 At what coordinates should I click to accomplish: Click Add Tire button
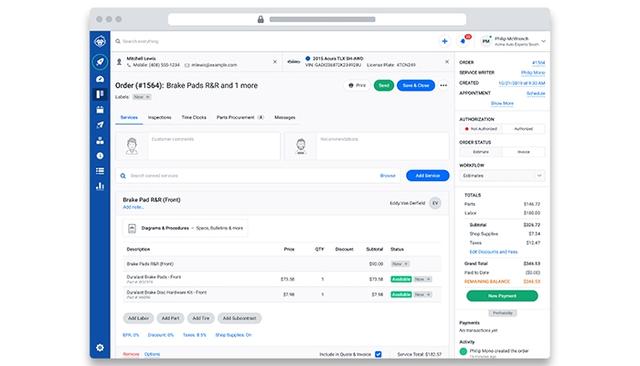tap(201, 318)
